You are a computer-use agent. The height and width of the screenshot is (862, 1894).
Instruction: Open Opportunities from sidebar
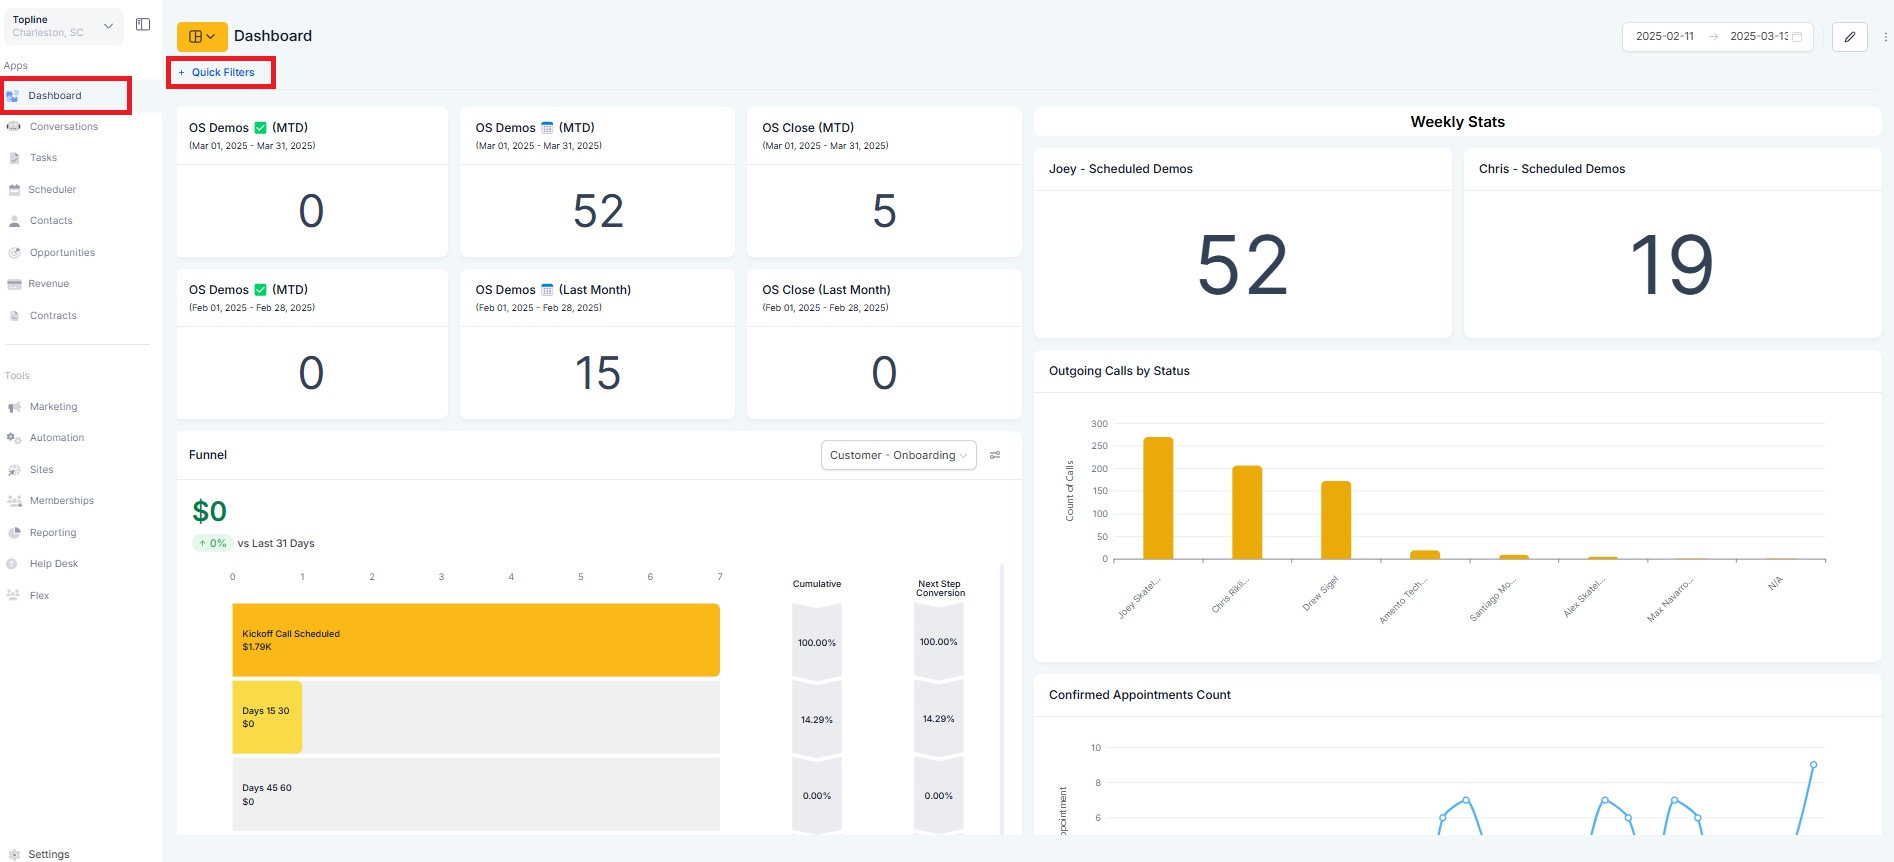(x=62, y=253)
